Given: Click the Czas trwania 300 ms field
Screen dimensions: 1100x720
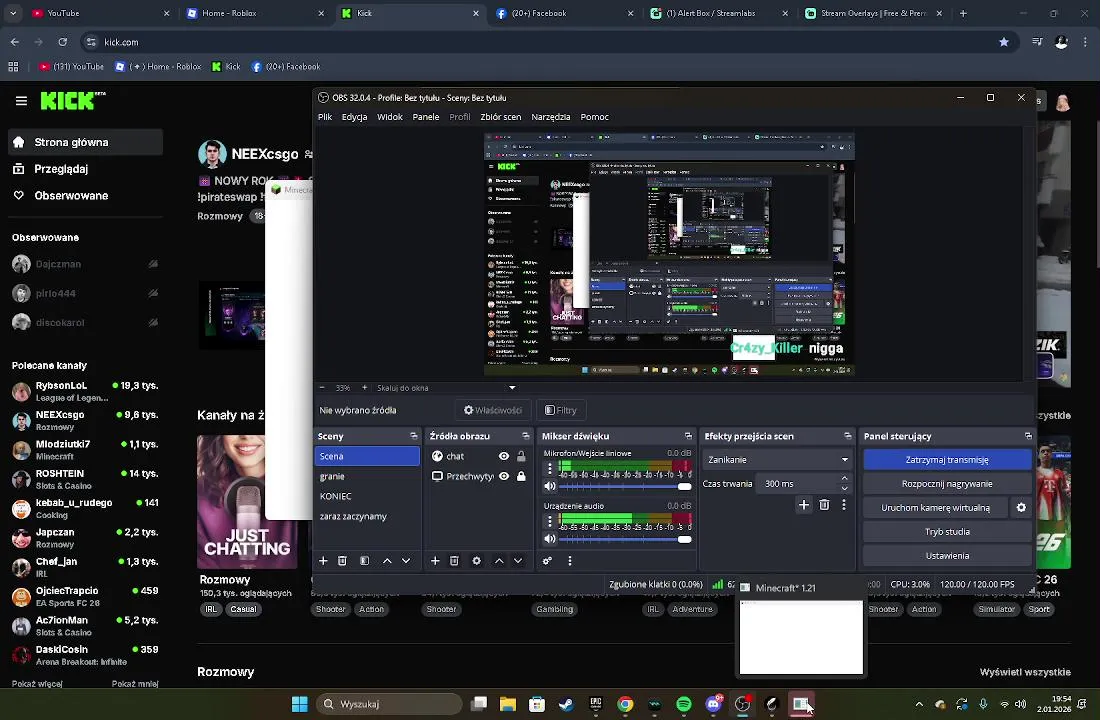Looking at the screenshot, I should tap(798, 484).
